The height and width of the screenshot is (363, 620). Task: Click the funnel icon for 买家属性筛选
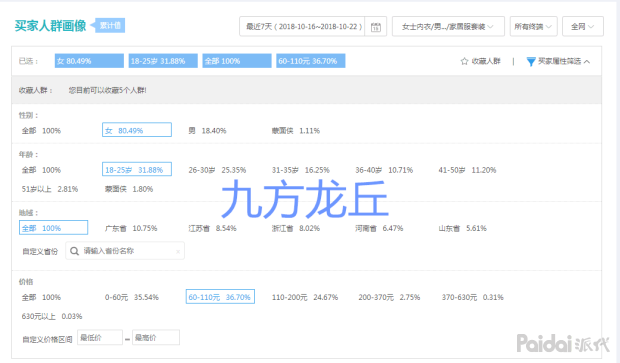click(531, 62)
